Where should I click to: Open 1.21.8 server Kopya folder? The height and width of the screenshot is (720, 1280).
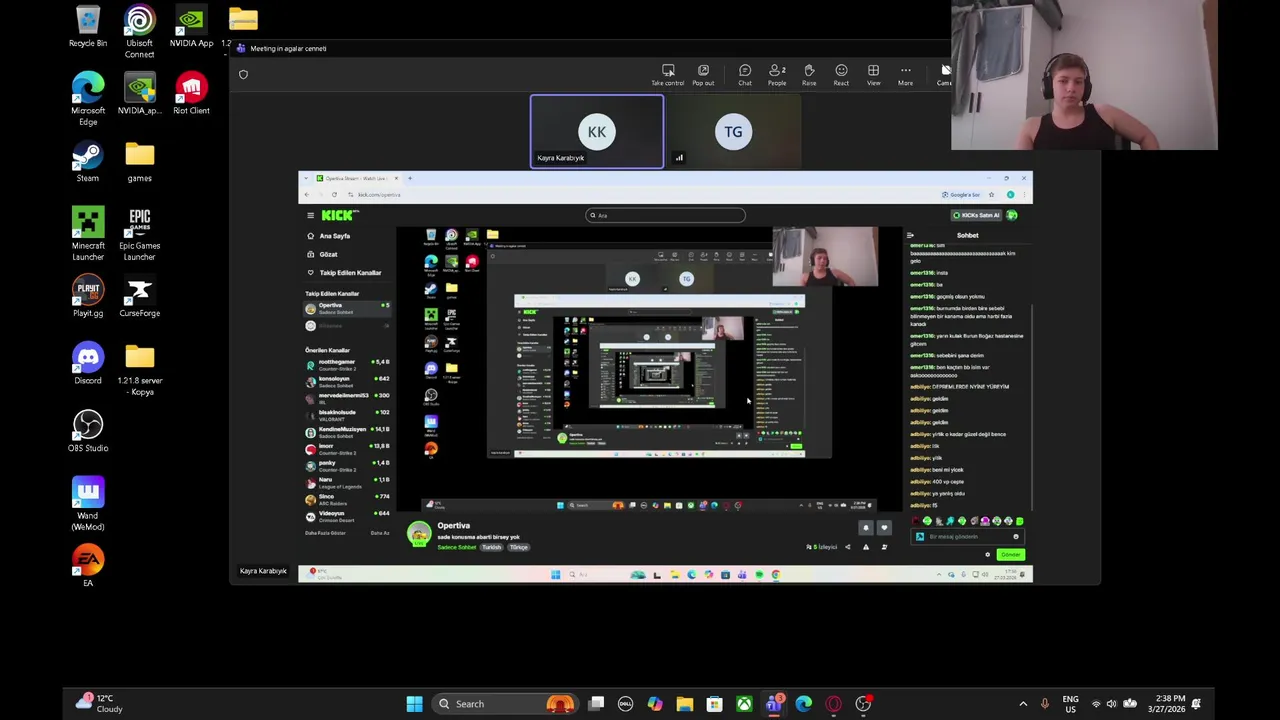(139, 369)
